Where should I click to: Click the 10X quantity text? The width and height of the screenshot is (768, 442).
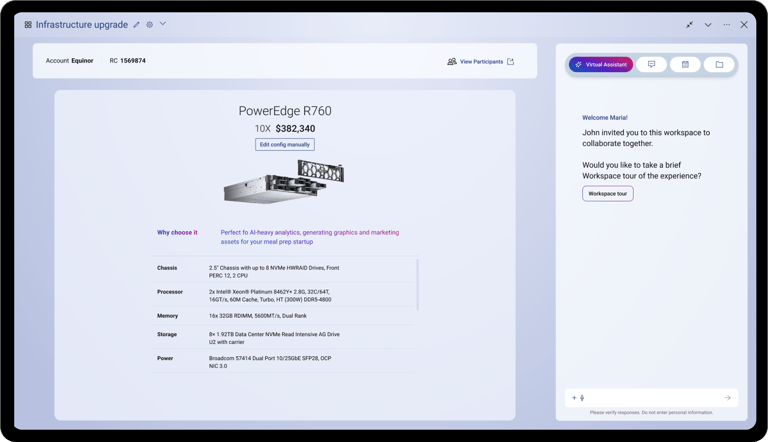(263, 128)
